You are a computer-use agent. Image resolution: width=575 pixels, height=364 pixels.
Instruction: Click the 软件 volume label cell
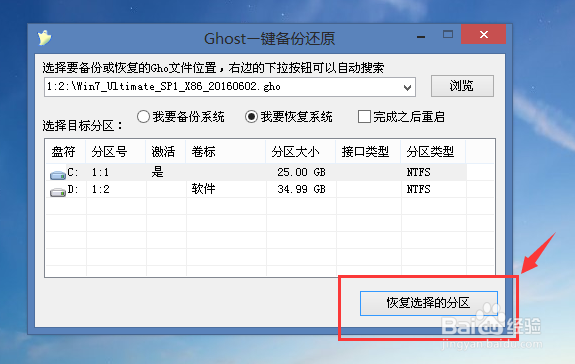(x=204, y=189)
